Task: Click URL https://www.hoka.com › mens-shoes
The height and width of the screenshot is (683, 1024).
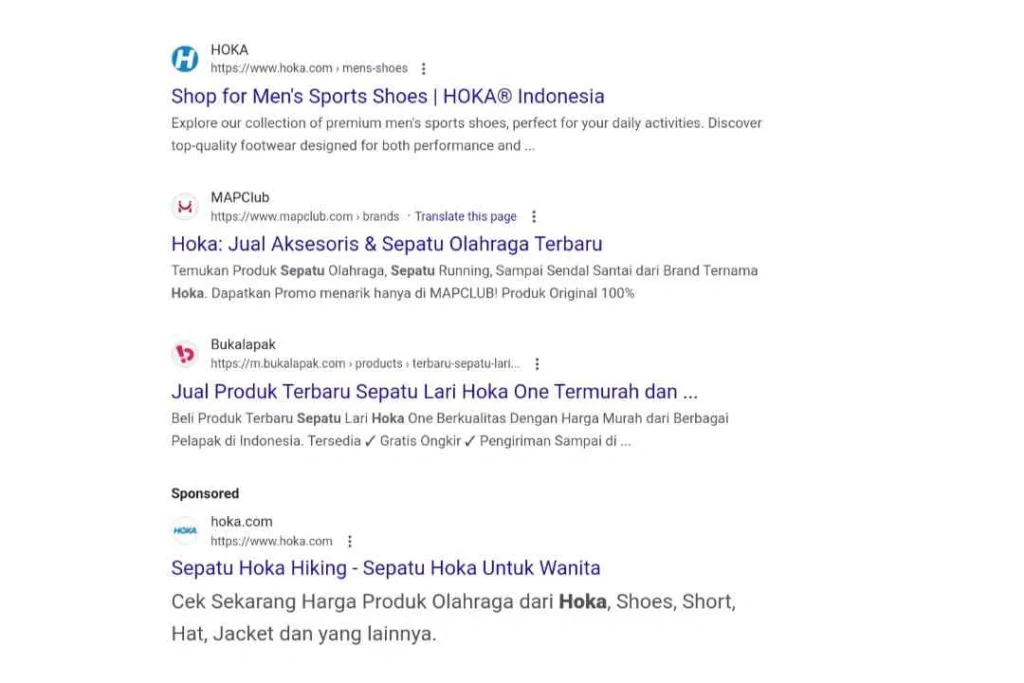Action: (309, 69)
